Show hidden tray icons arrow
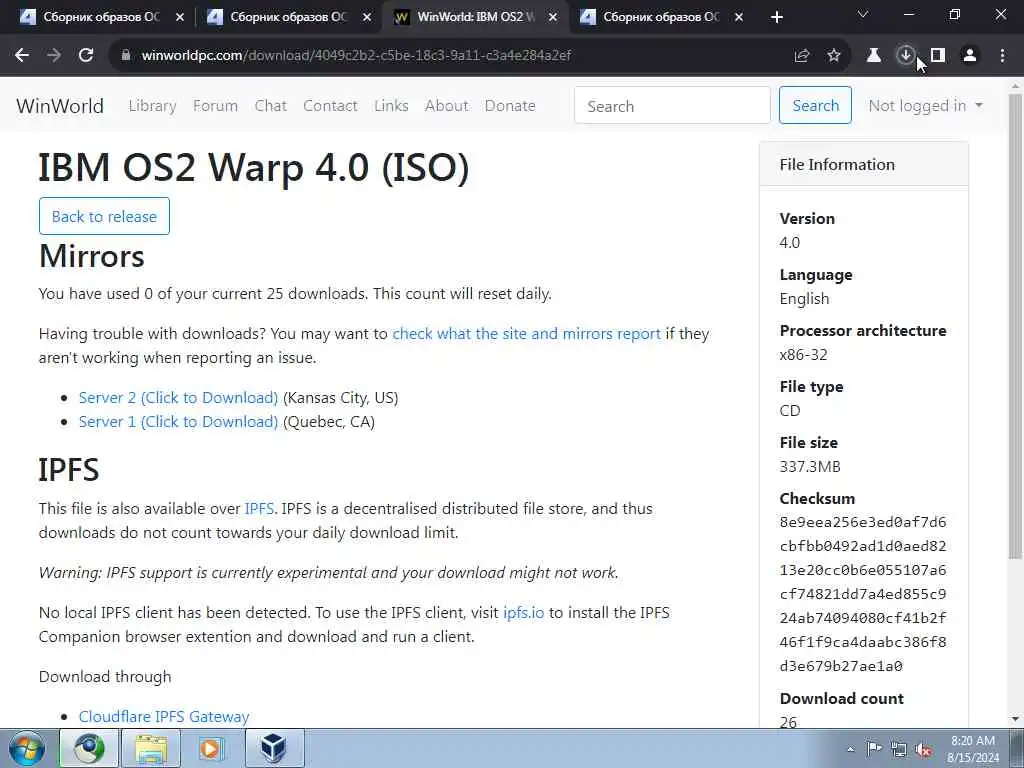The height and width of the screenshot is (768, 1024). (x=850, y=750)
